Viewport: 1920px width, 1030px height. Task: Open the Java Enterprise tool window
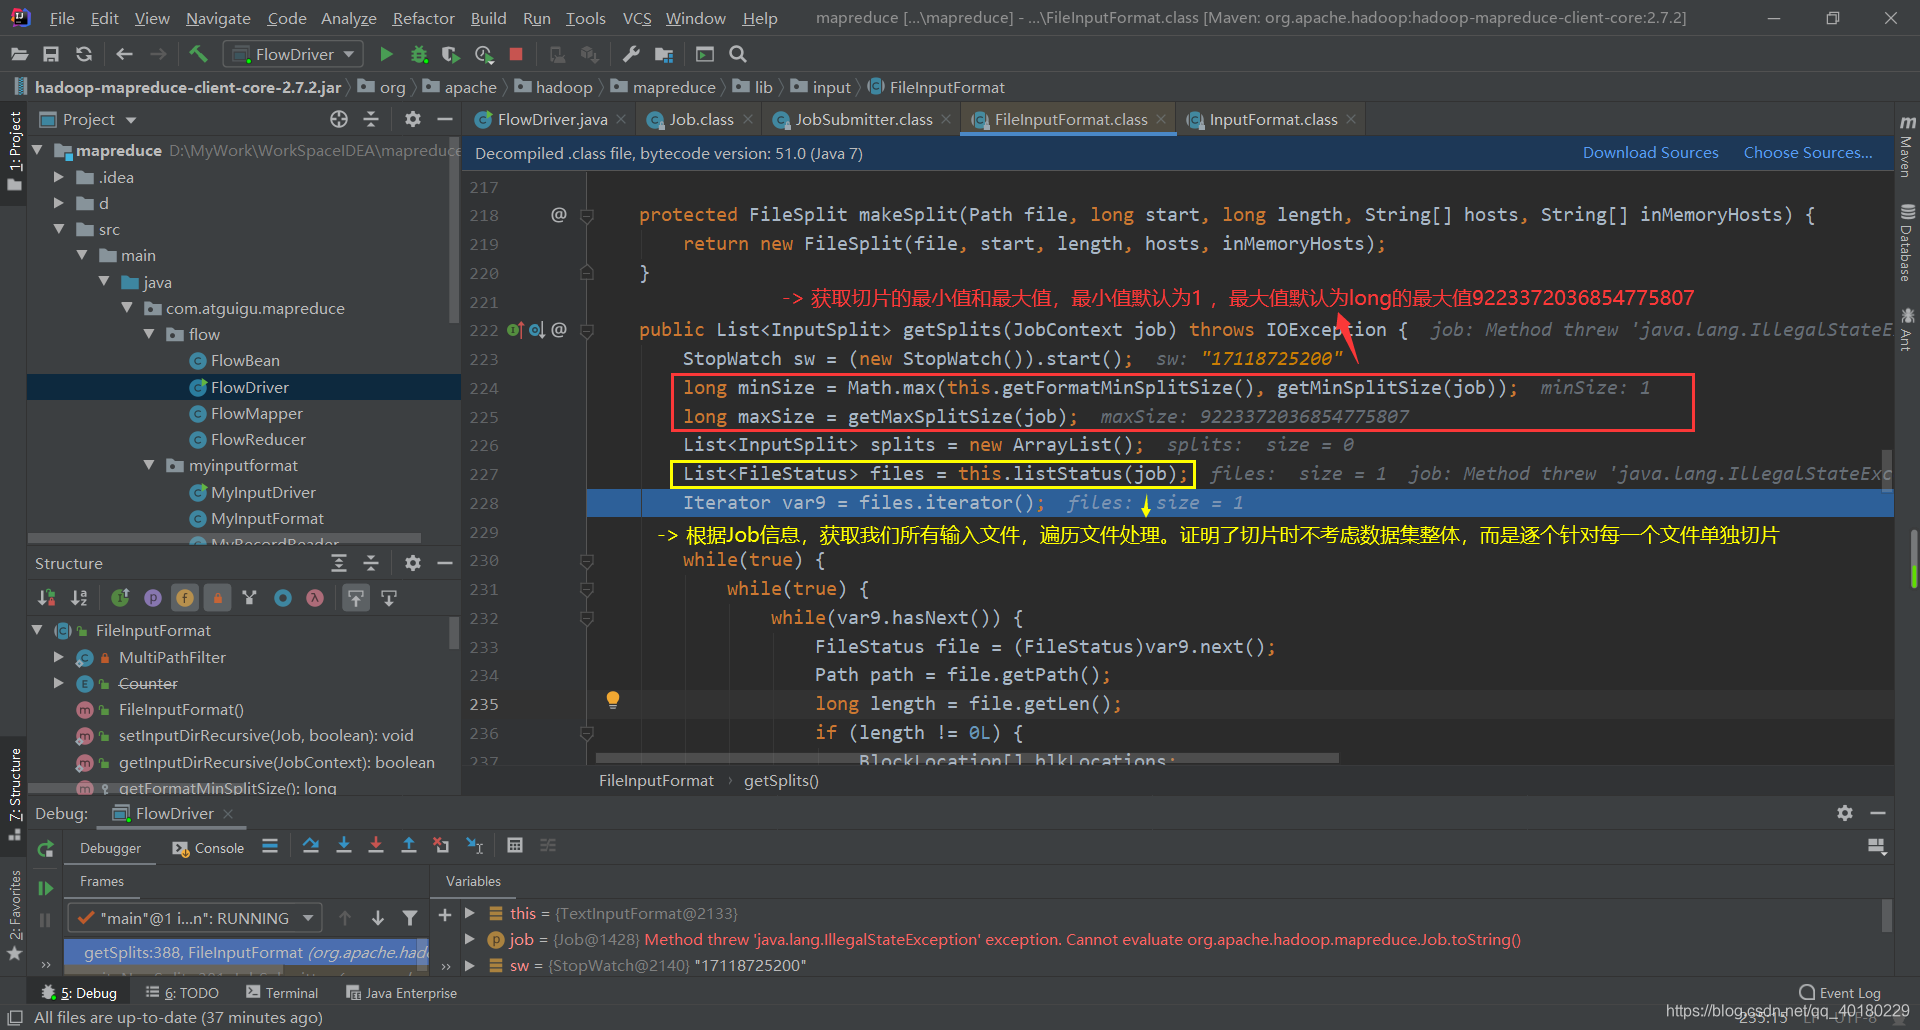[x=401, y=993]
